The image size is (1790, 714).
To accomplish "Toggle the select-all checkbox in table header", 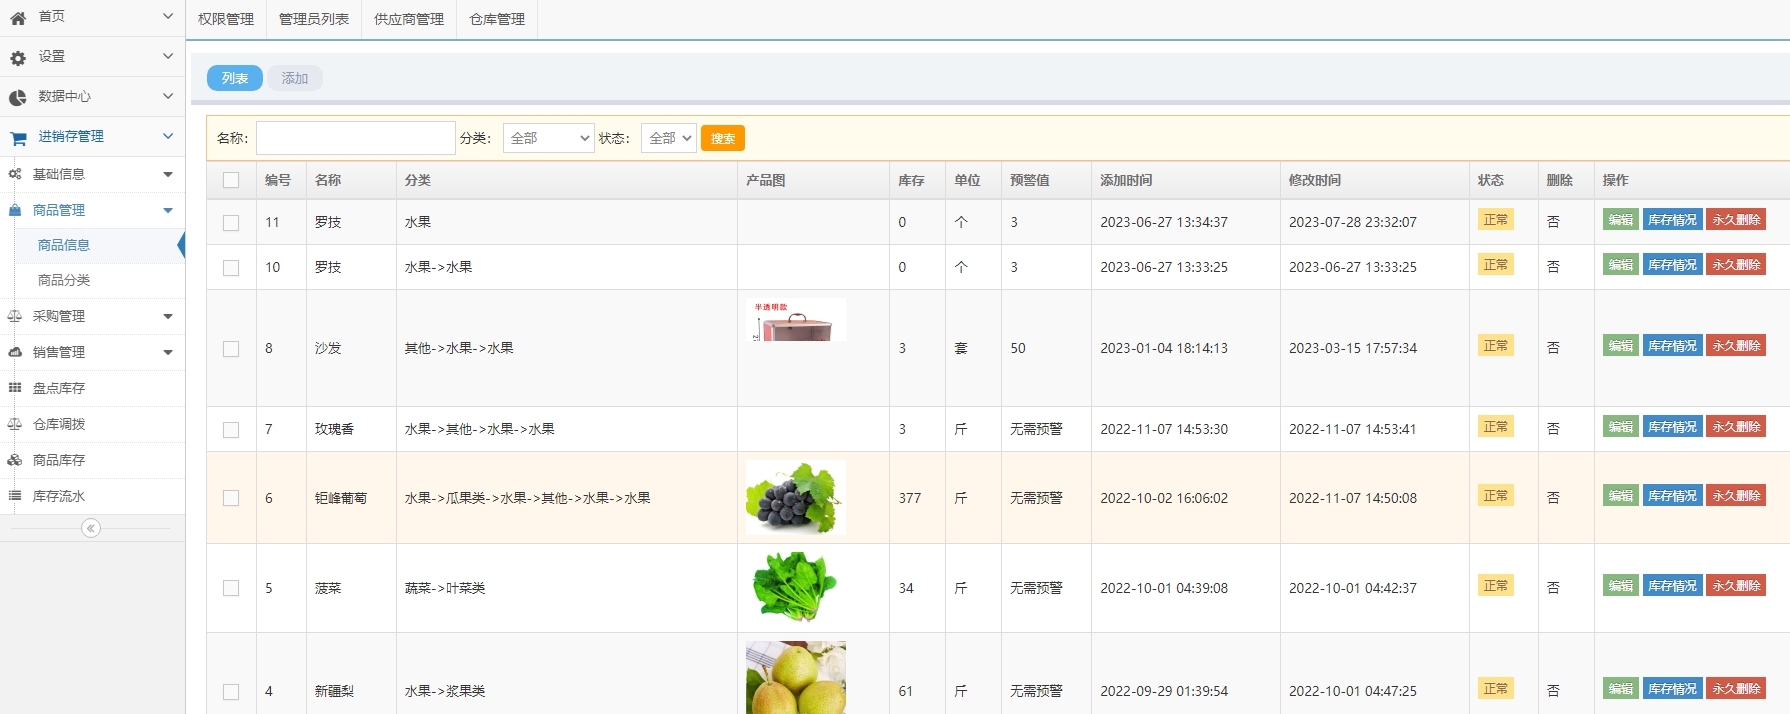I will click(231, 180).
